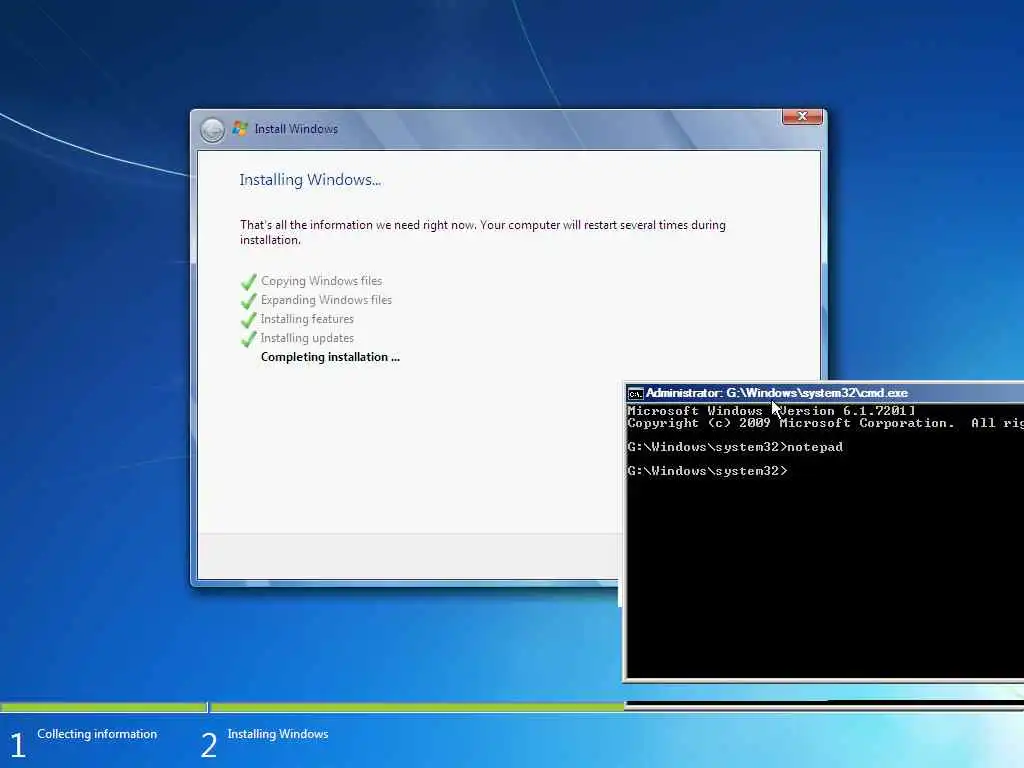This screenshot has width=1024, height=768.
Task: Click the 'G:\Windows\system32>notepad' line in console
Action: (x=735, y=447)
